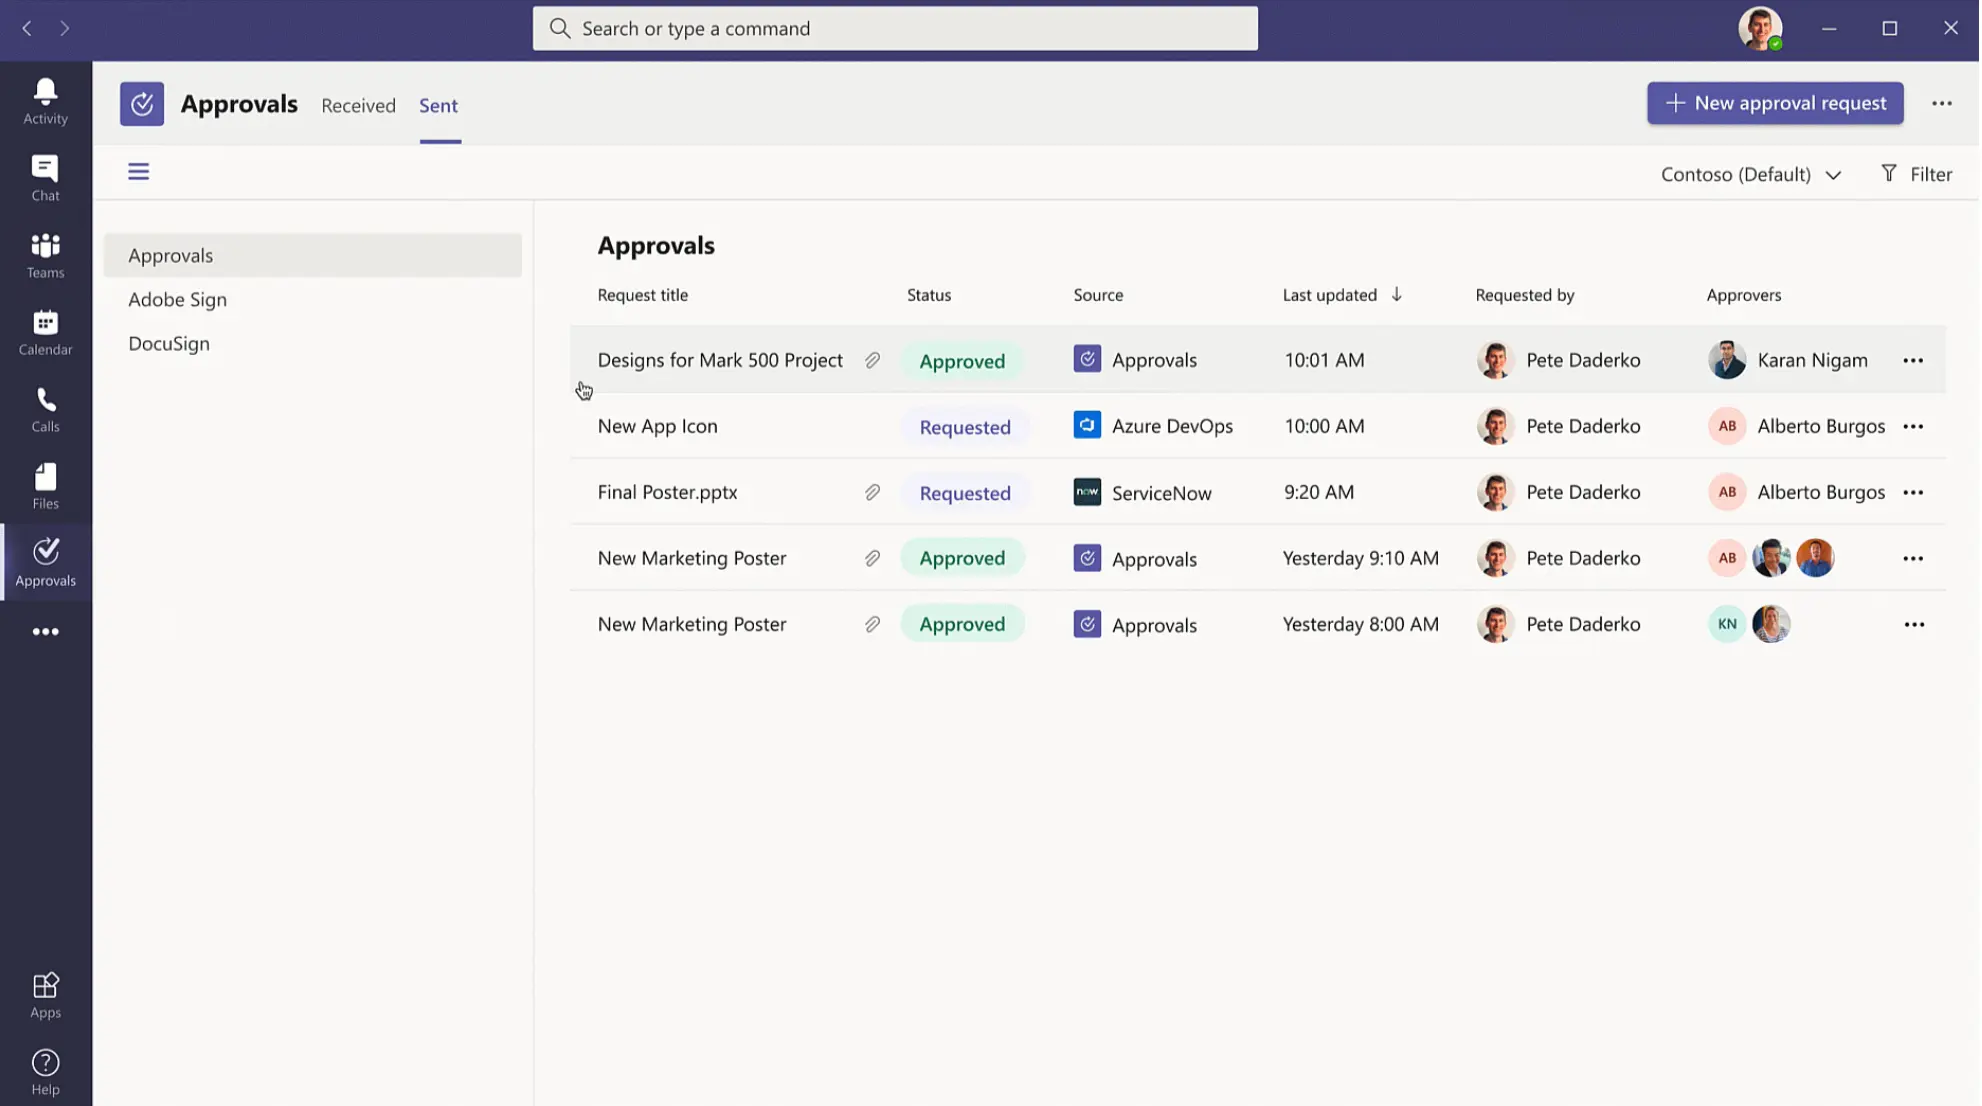Open the Apps store icon
This screenshot has width=1982, height=1106.
click(45, 995)
